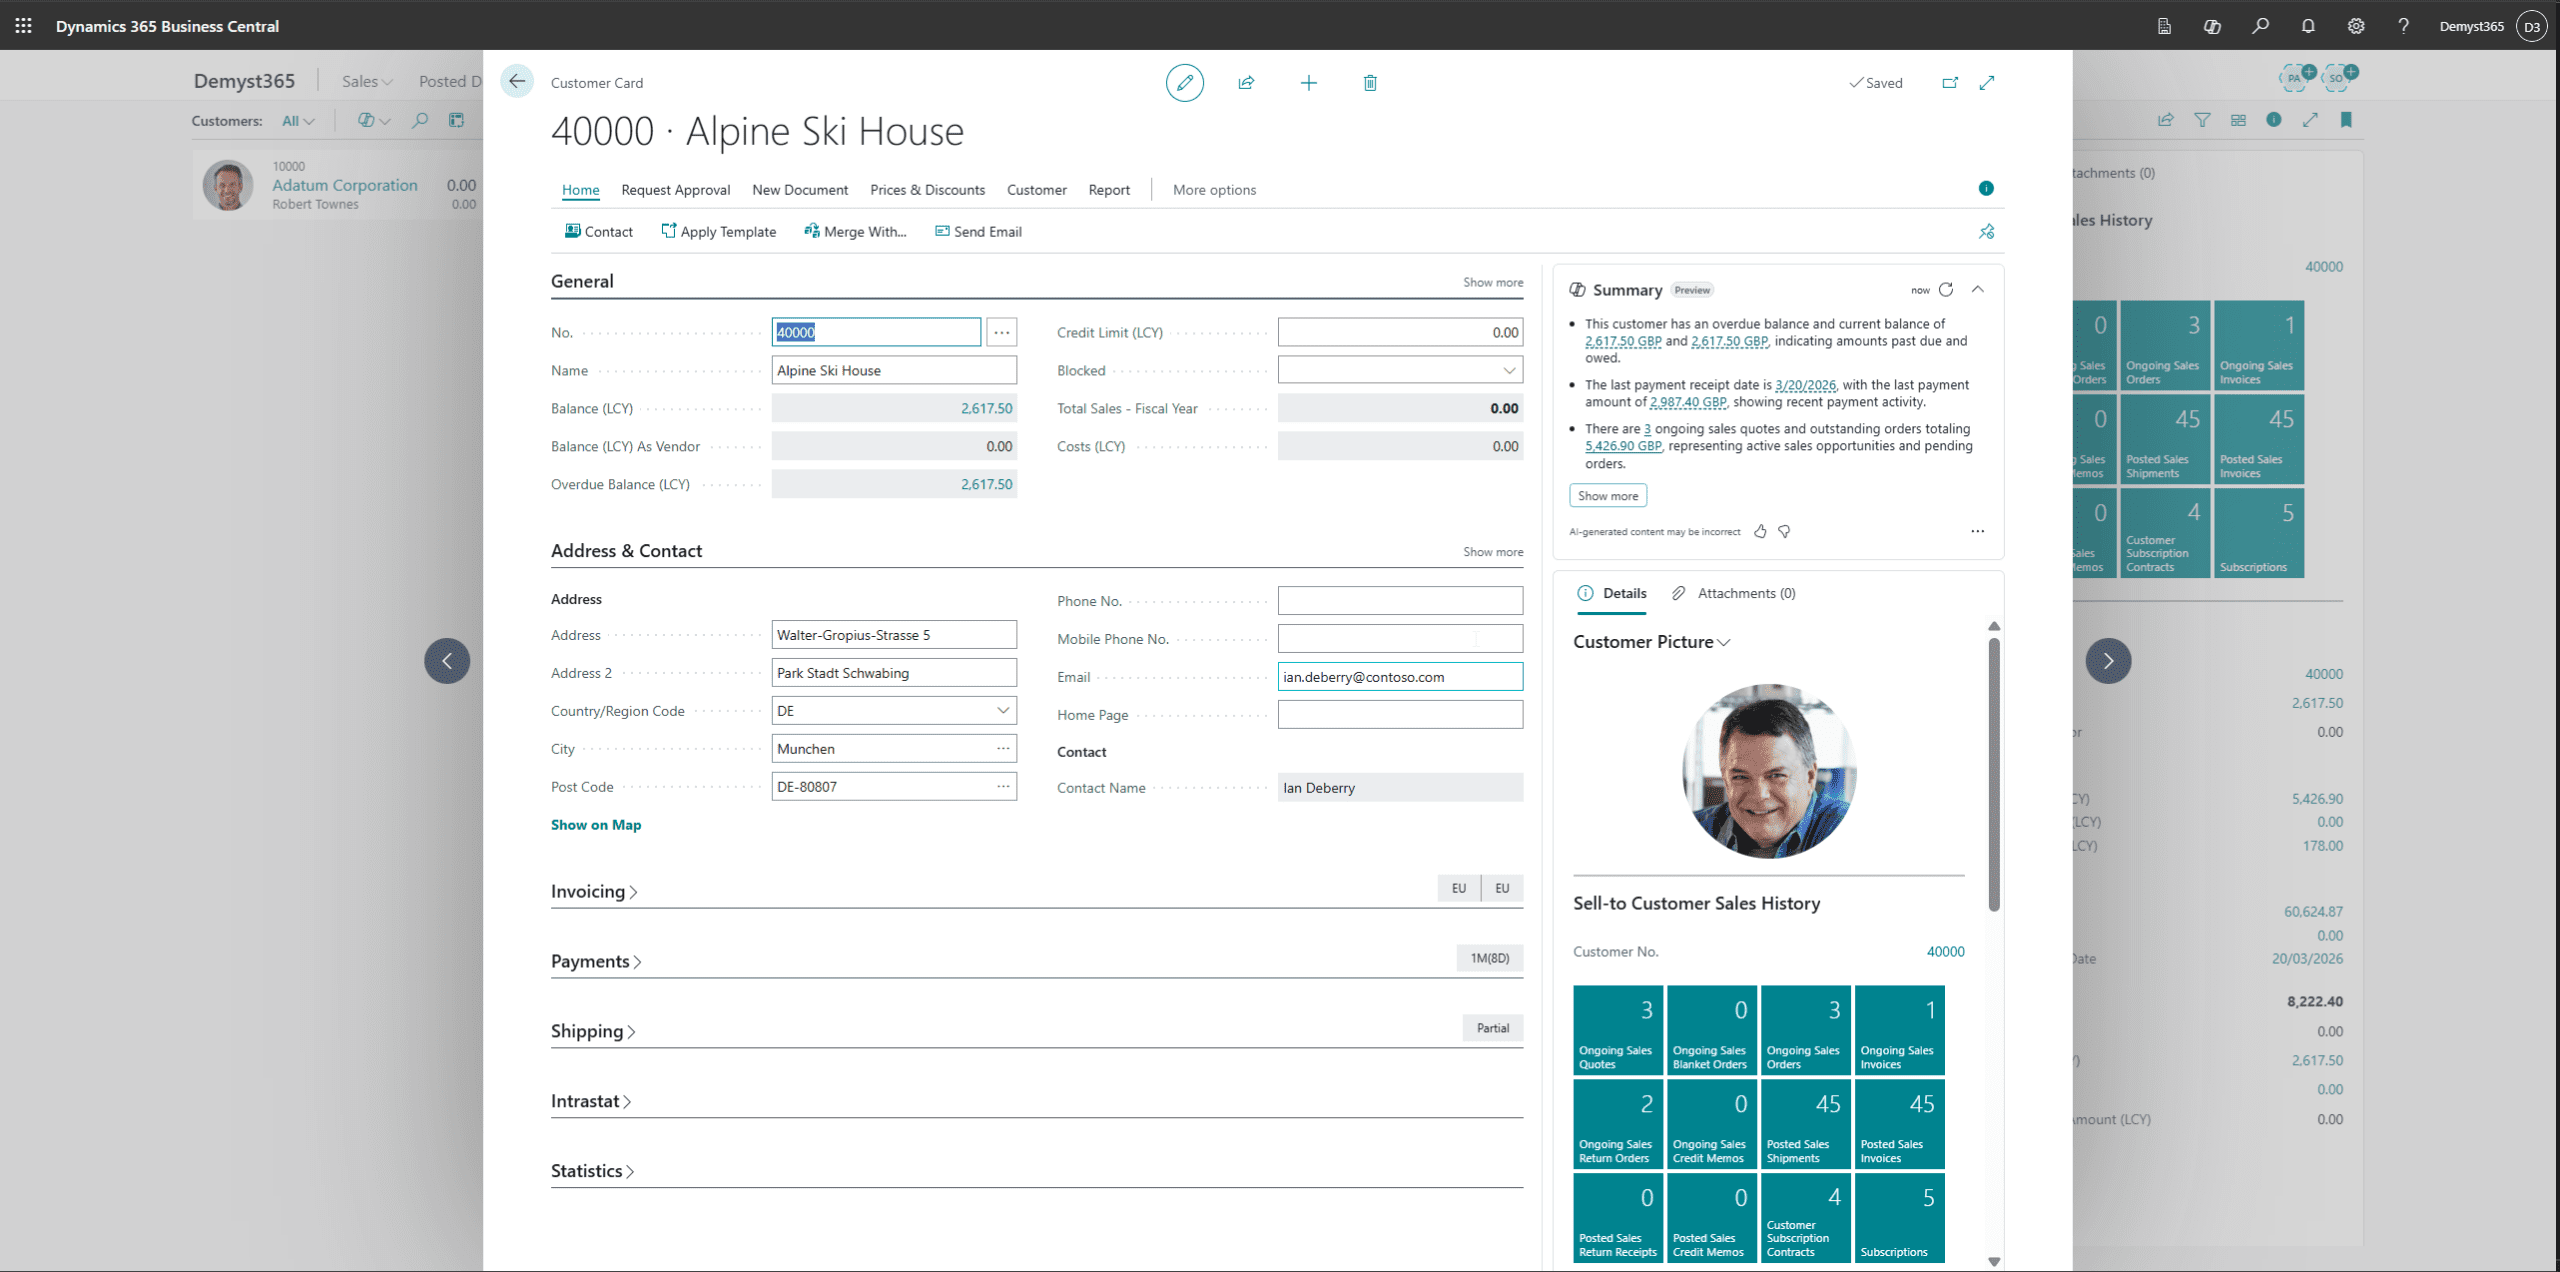Open the Blocked dropdown
The image size is (2560, 1272).
click(x=1508, y=371)
